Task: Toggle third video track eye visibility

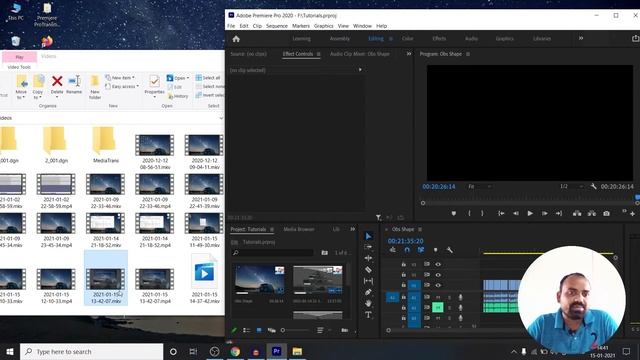Action: pos(438,285)
